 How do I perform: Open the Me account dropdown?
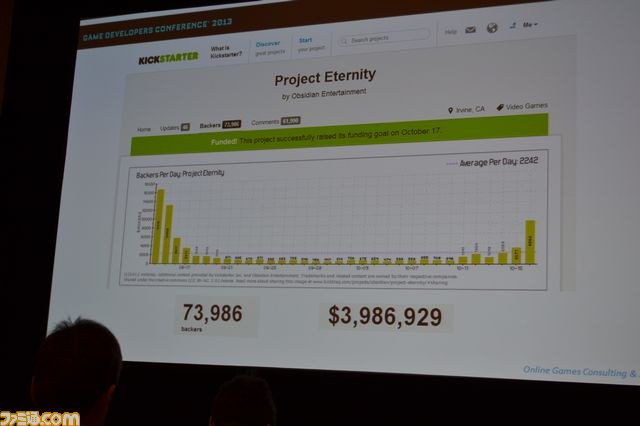530,25
